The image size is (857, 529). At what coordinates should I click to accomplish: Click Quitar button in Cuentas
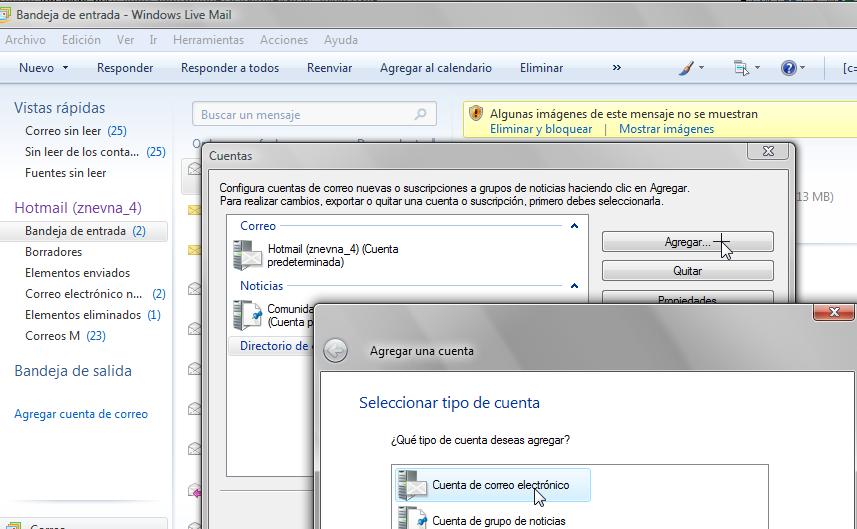pos(688,271)
